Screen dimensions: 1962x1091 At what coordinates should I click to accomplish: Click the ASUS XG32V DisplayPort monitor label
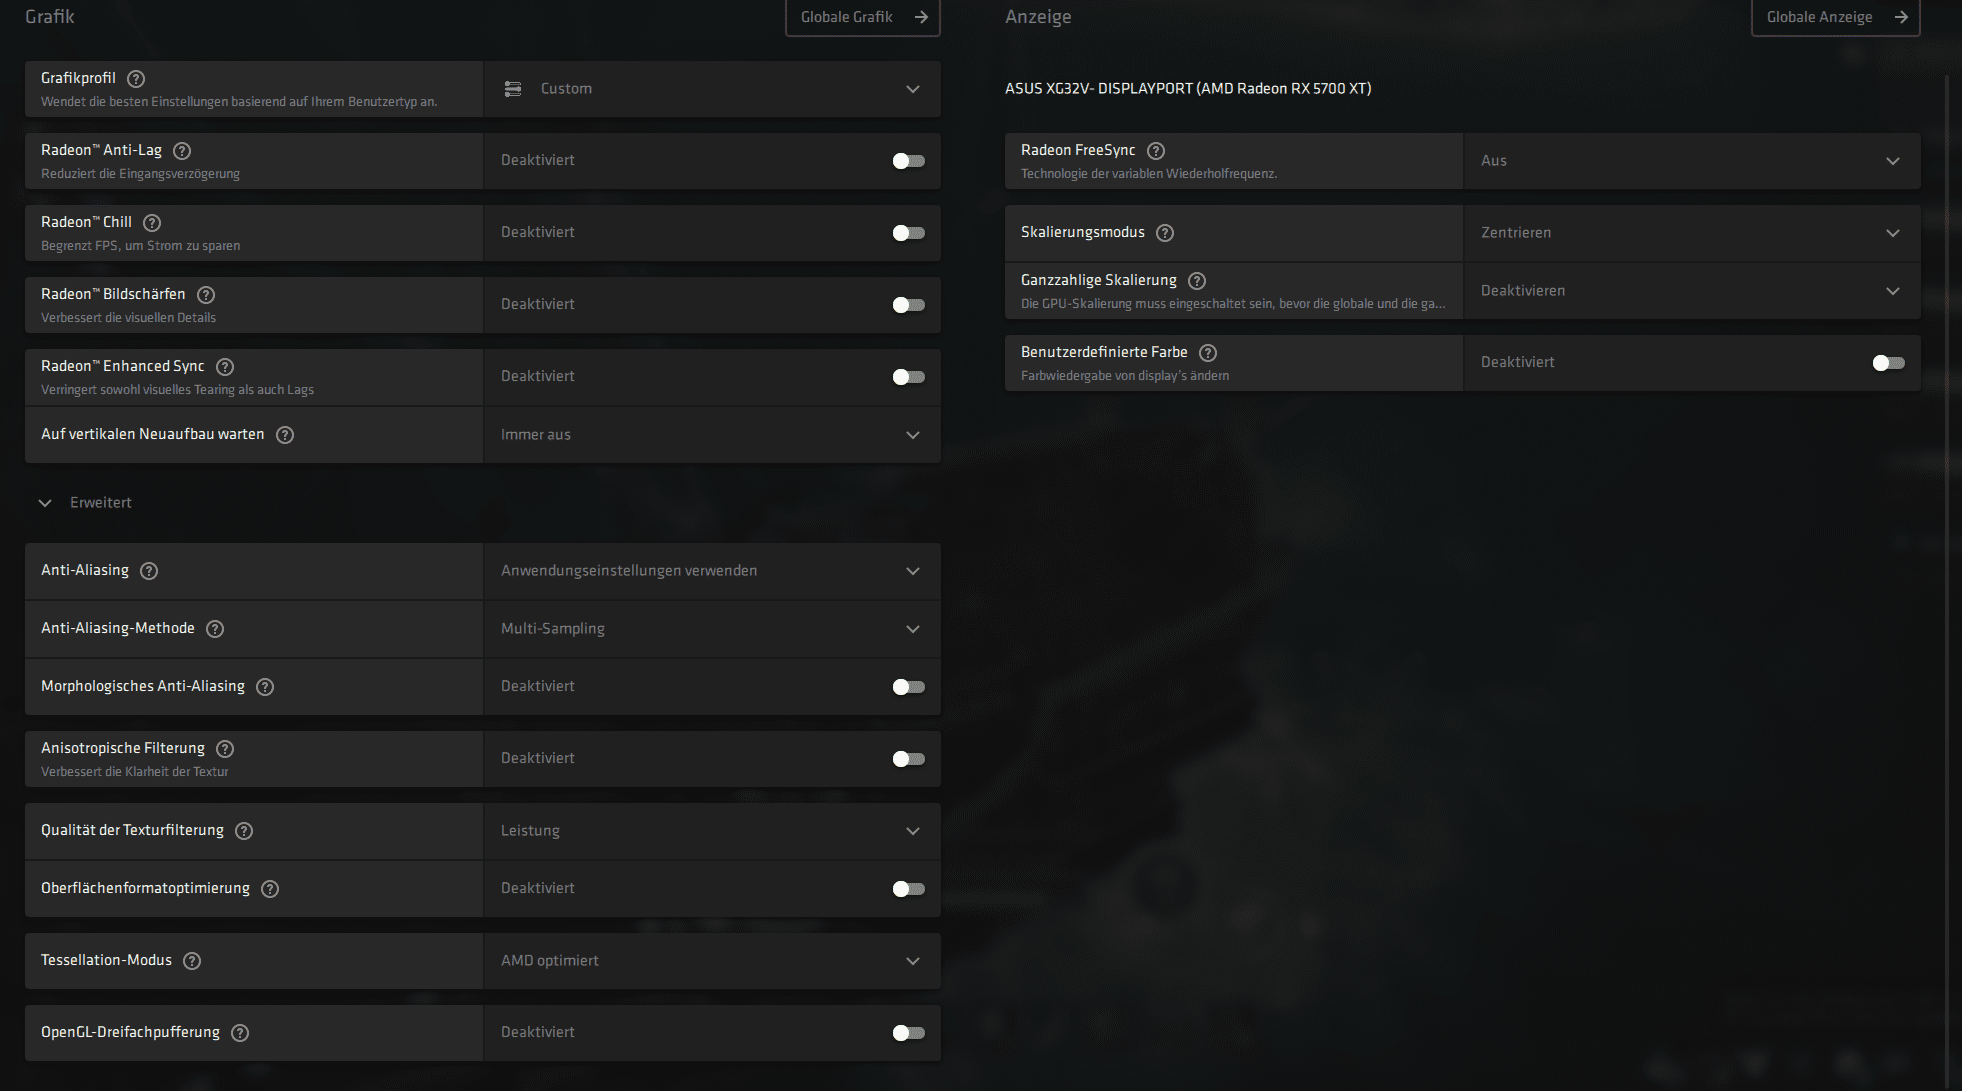[x=1188, y=89]
